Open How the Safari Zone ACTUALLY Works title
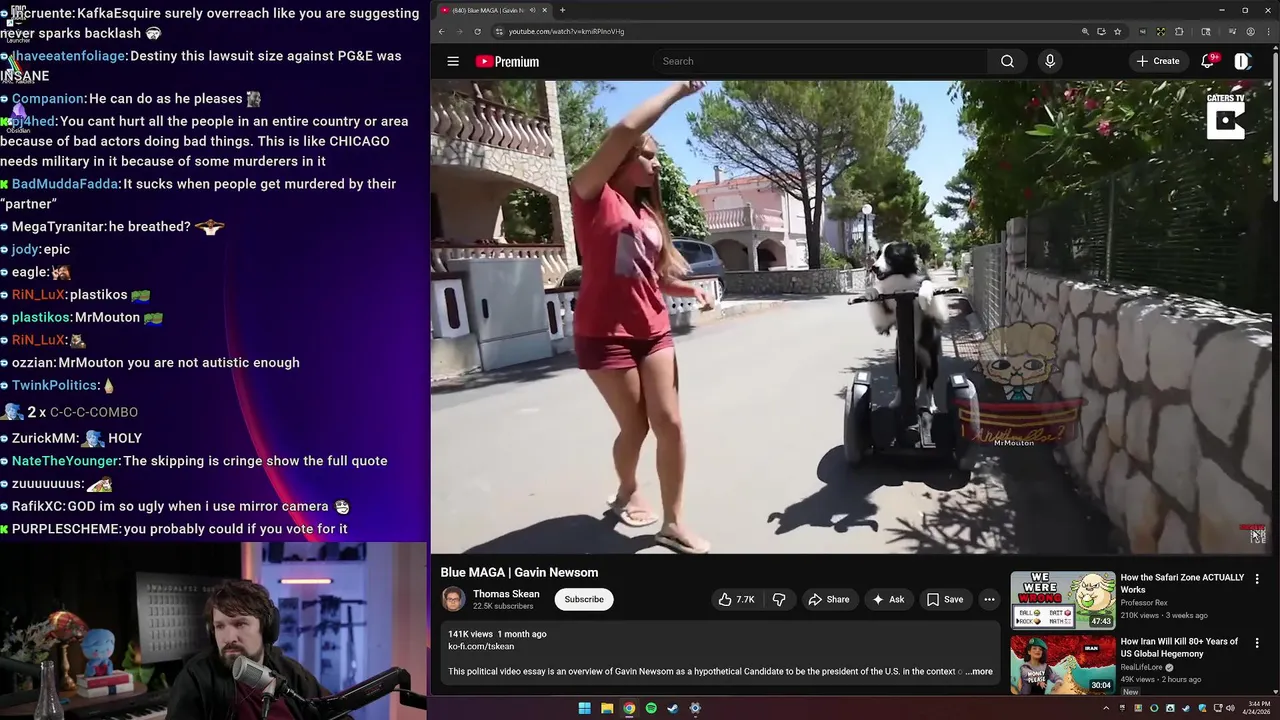This screenshot has width=1280, height=720. tap(1182, 583)
